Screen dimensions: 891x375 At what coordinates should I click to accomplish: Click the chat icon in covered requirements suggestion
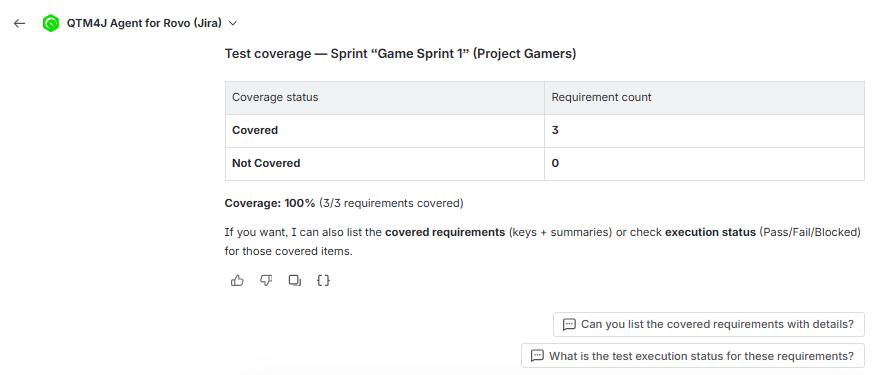point(569,324)
